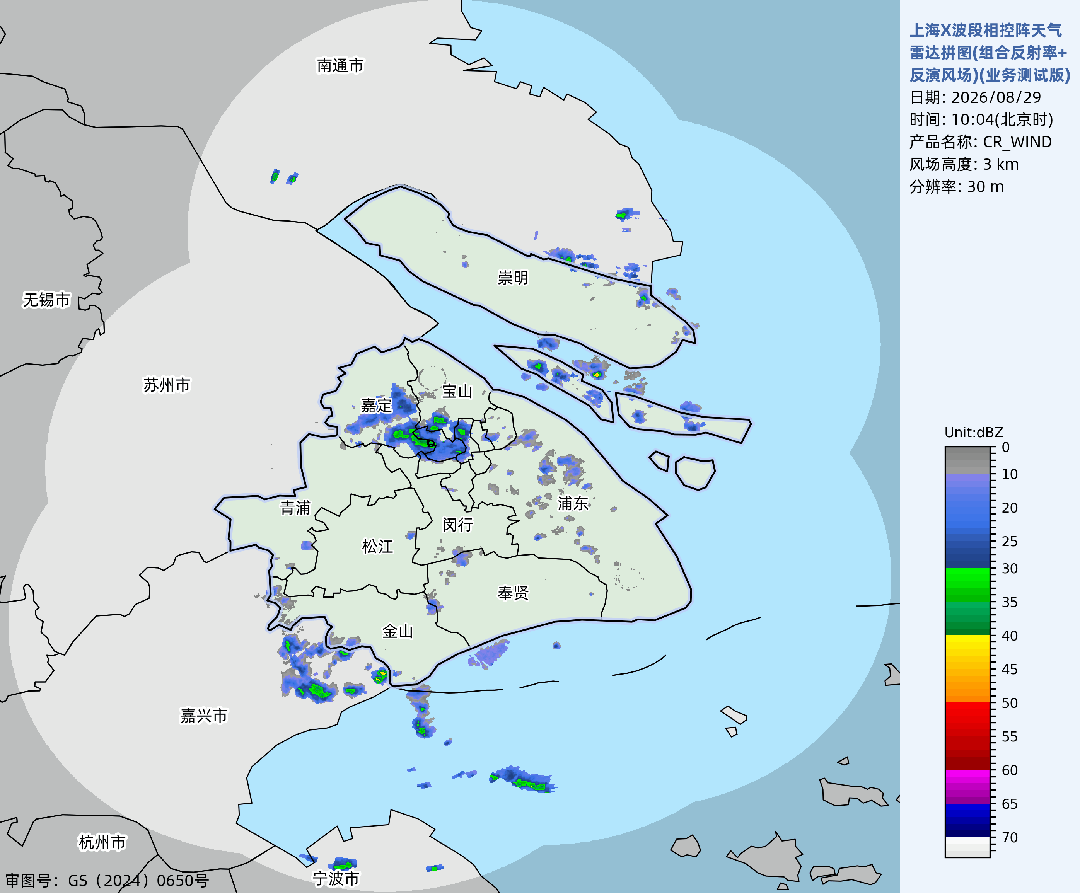Click the 苏州市 city label

167,385
